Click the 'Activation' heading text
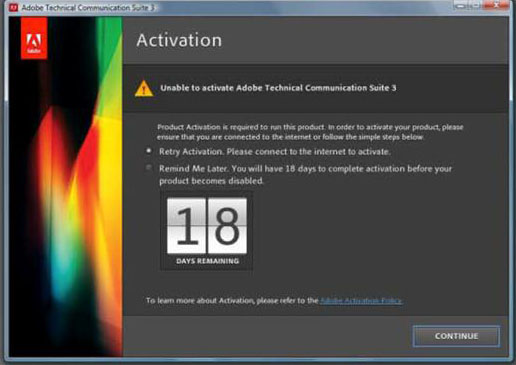516x365 pixels. pyautogui.click(x=179, y=40)
